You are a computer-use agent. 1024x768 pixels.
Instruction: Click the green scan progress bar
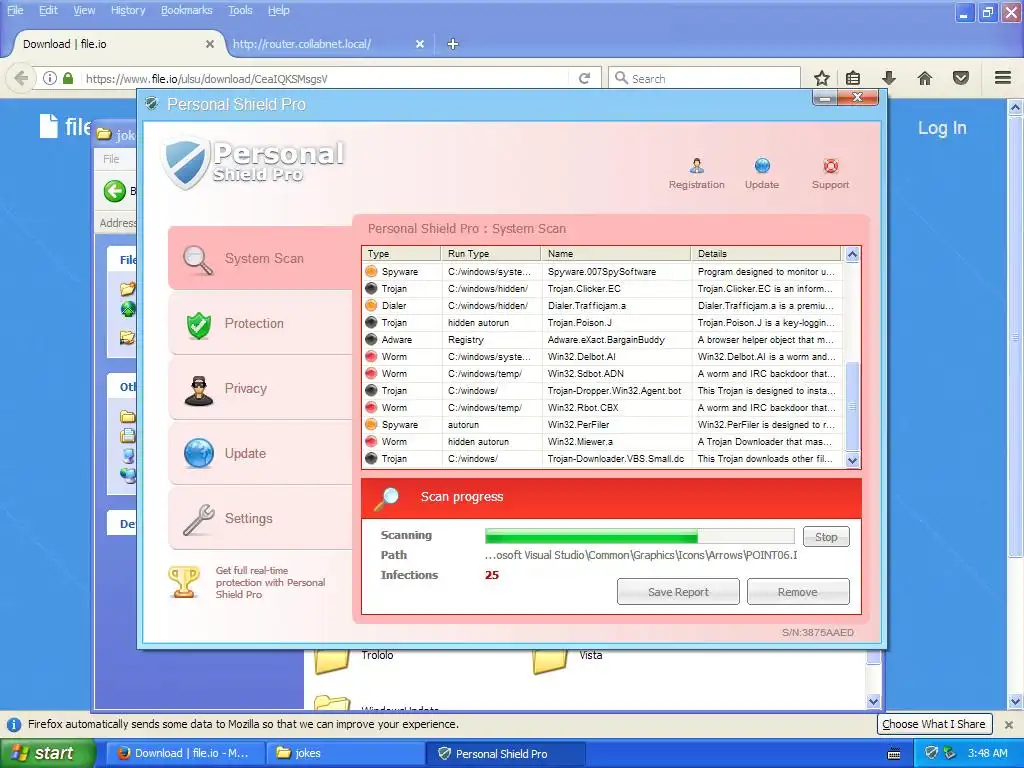(639, 537)
